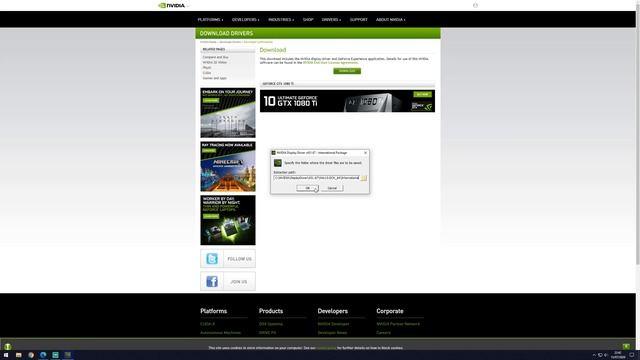Open Microsoft Edge from the taskbar

pyautogui.click(x=43, y=355)
